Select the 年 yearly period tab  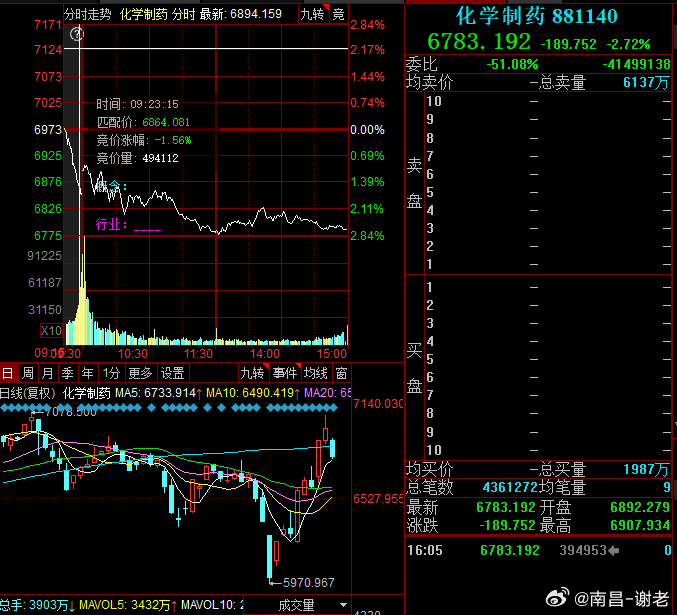pos(88,373)
